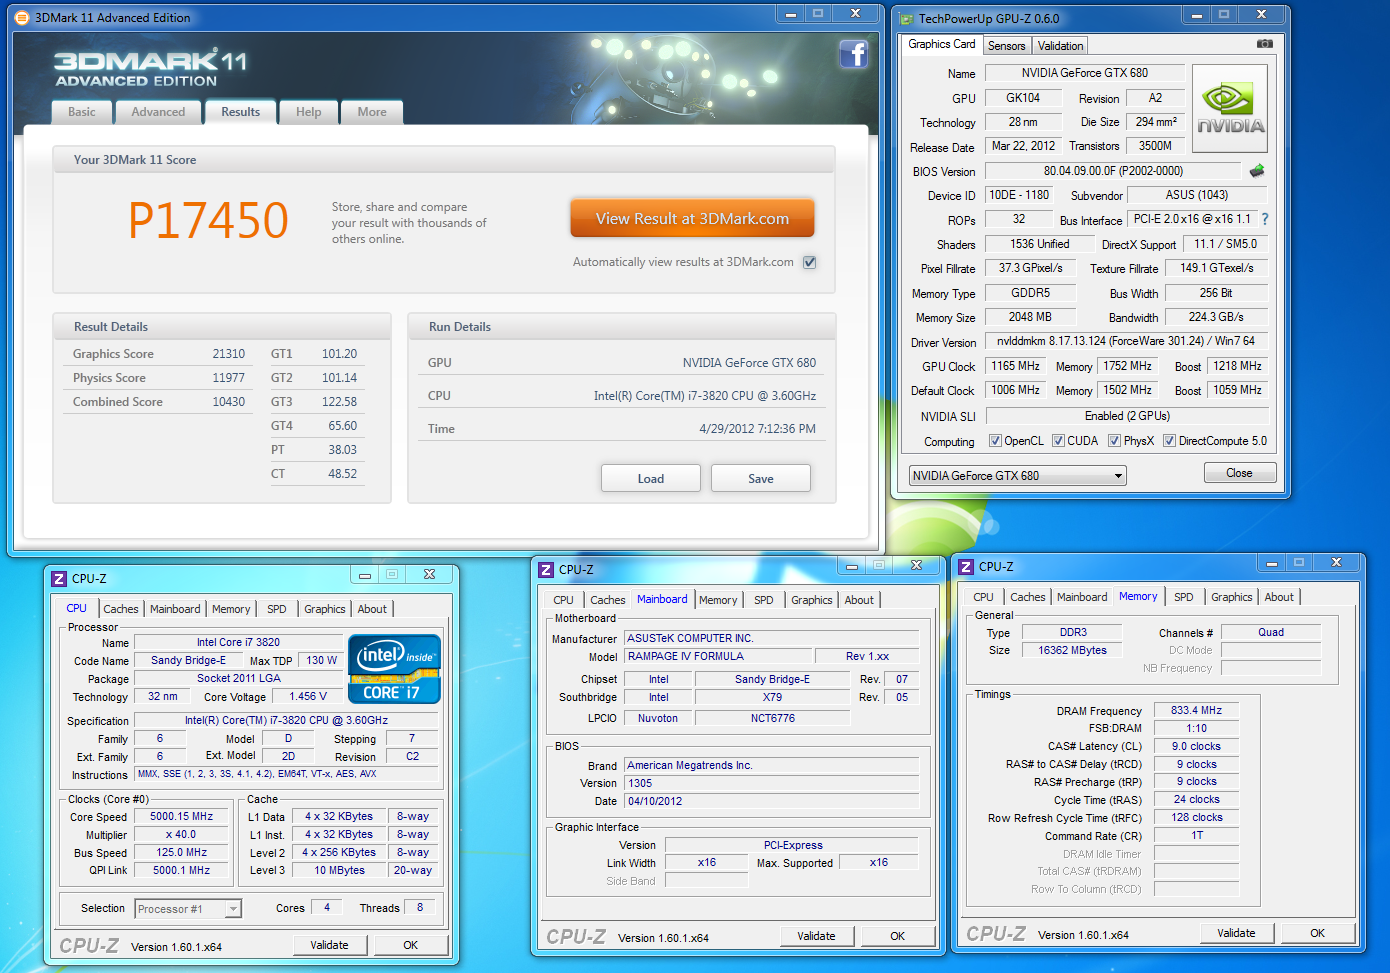The height and width of the screenshot is (973, 1390).
Task: Toggle the CUDA checkbox
Action: (x=1058, y=441)
